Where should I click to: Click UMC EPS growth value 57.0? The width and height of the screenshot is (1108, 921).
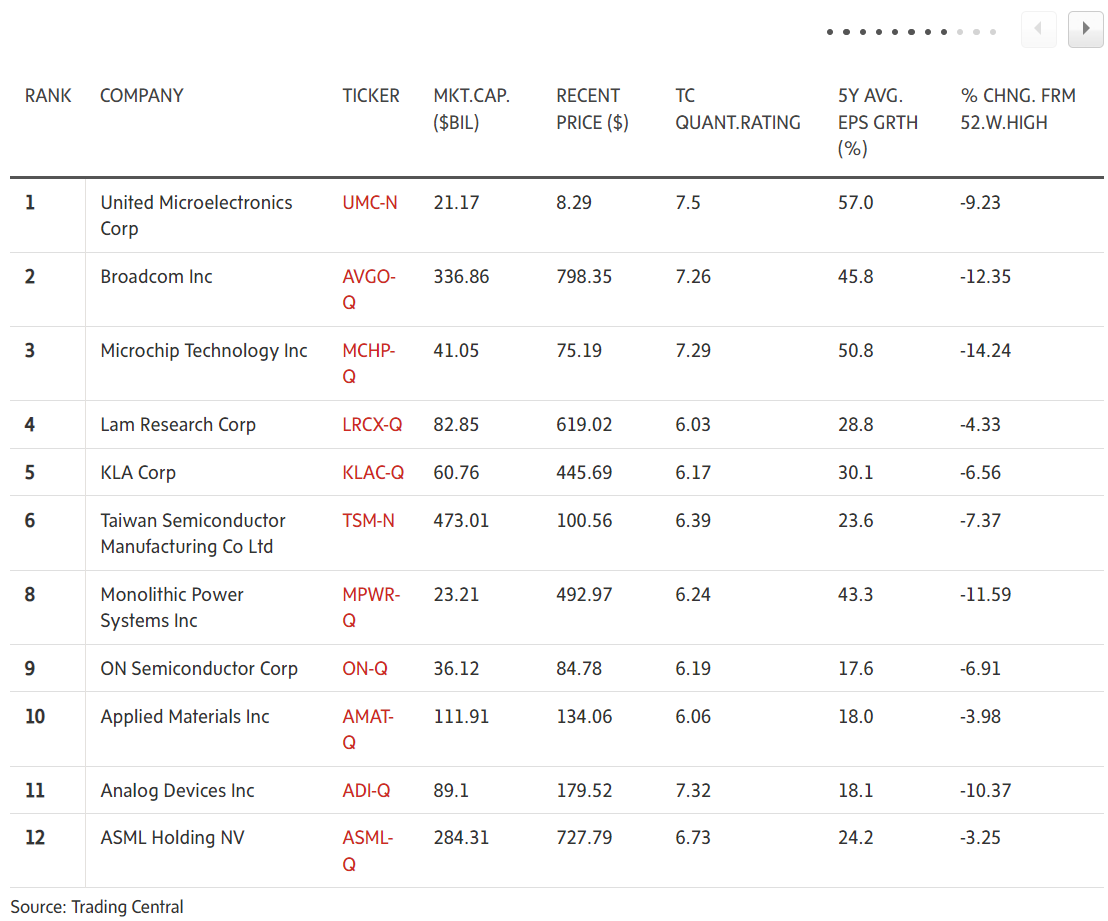(855, 203)
